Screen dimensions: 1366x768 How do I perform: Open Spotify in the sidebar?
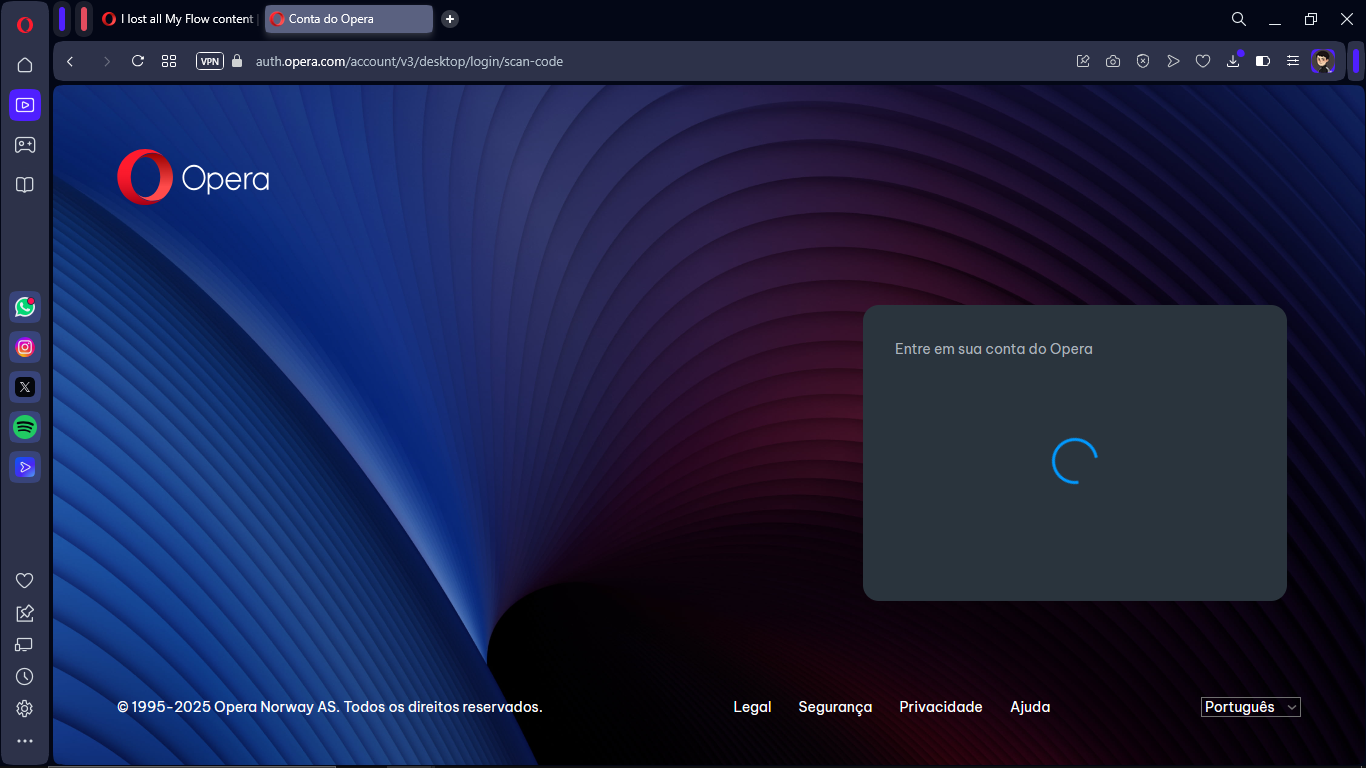click(x=25, y=427)
